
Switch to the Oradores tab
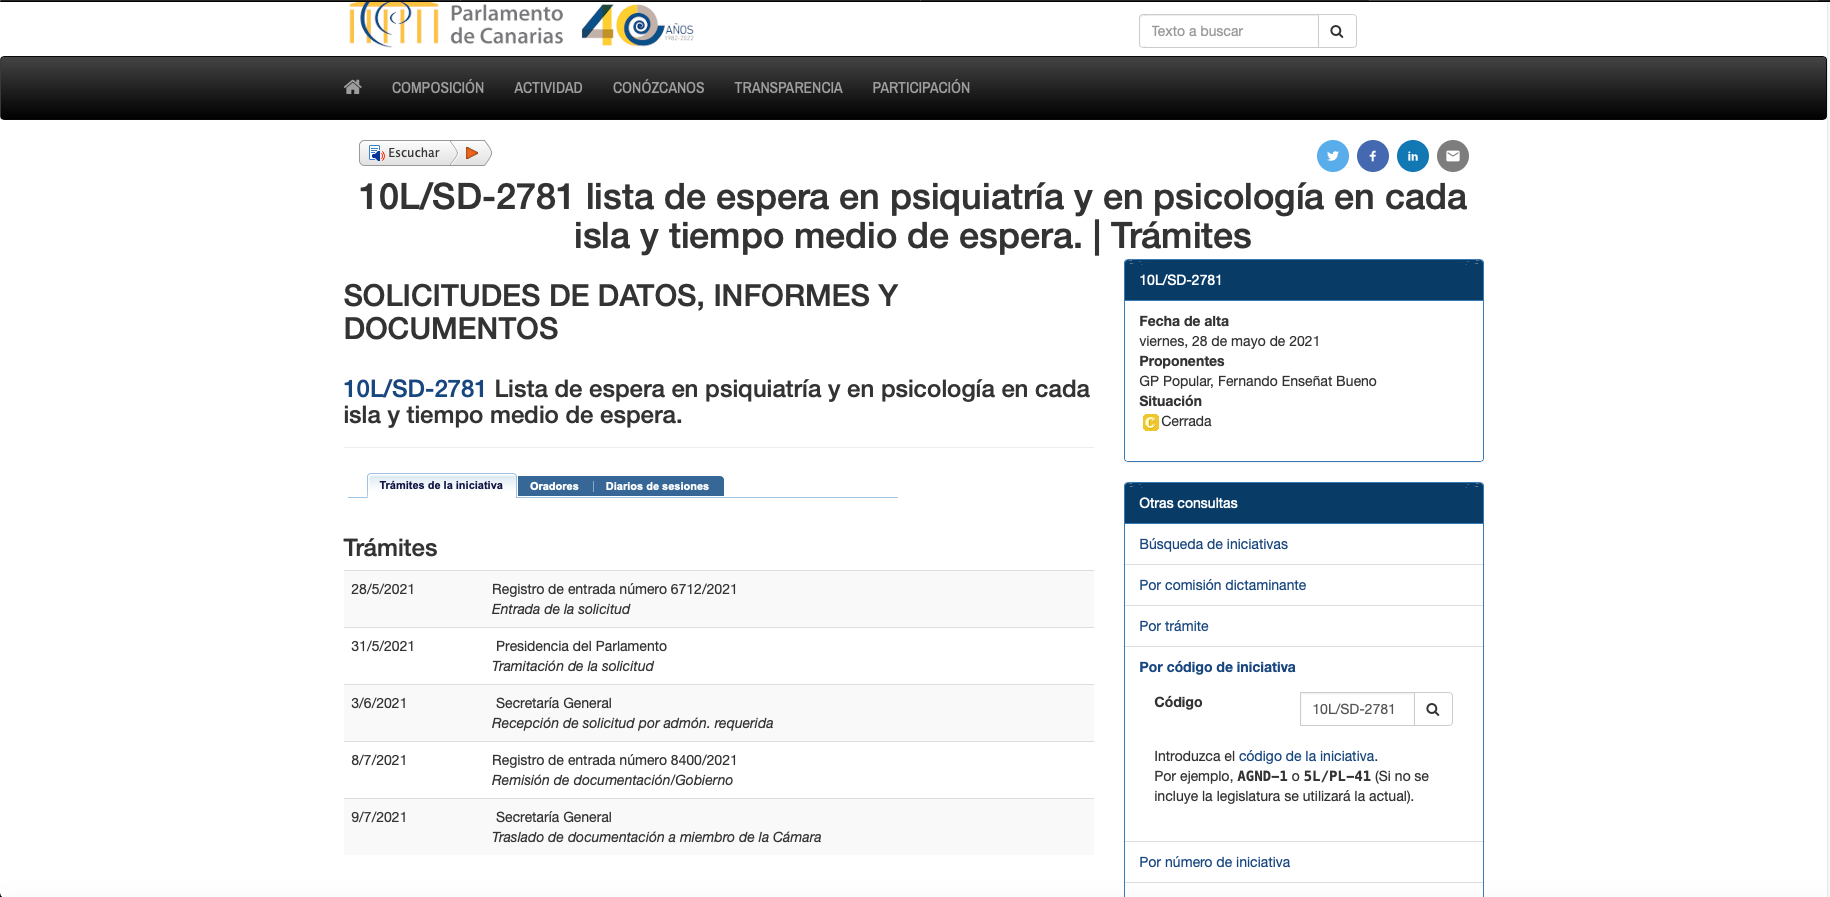click(x=554, y=486)
